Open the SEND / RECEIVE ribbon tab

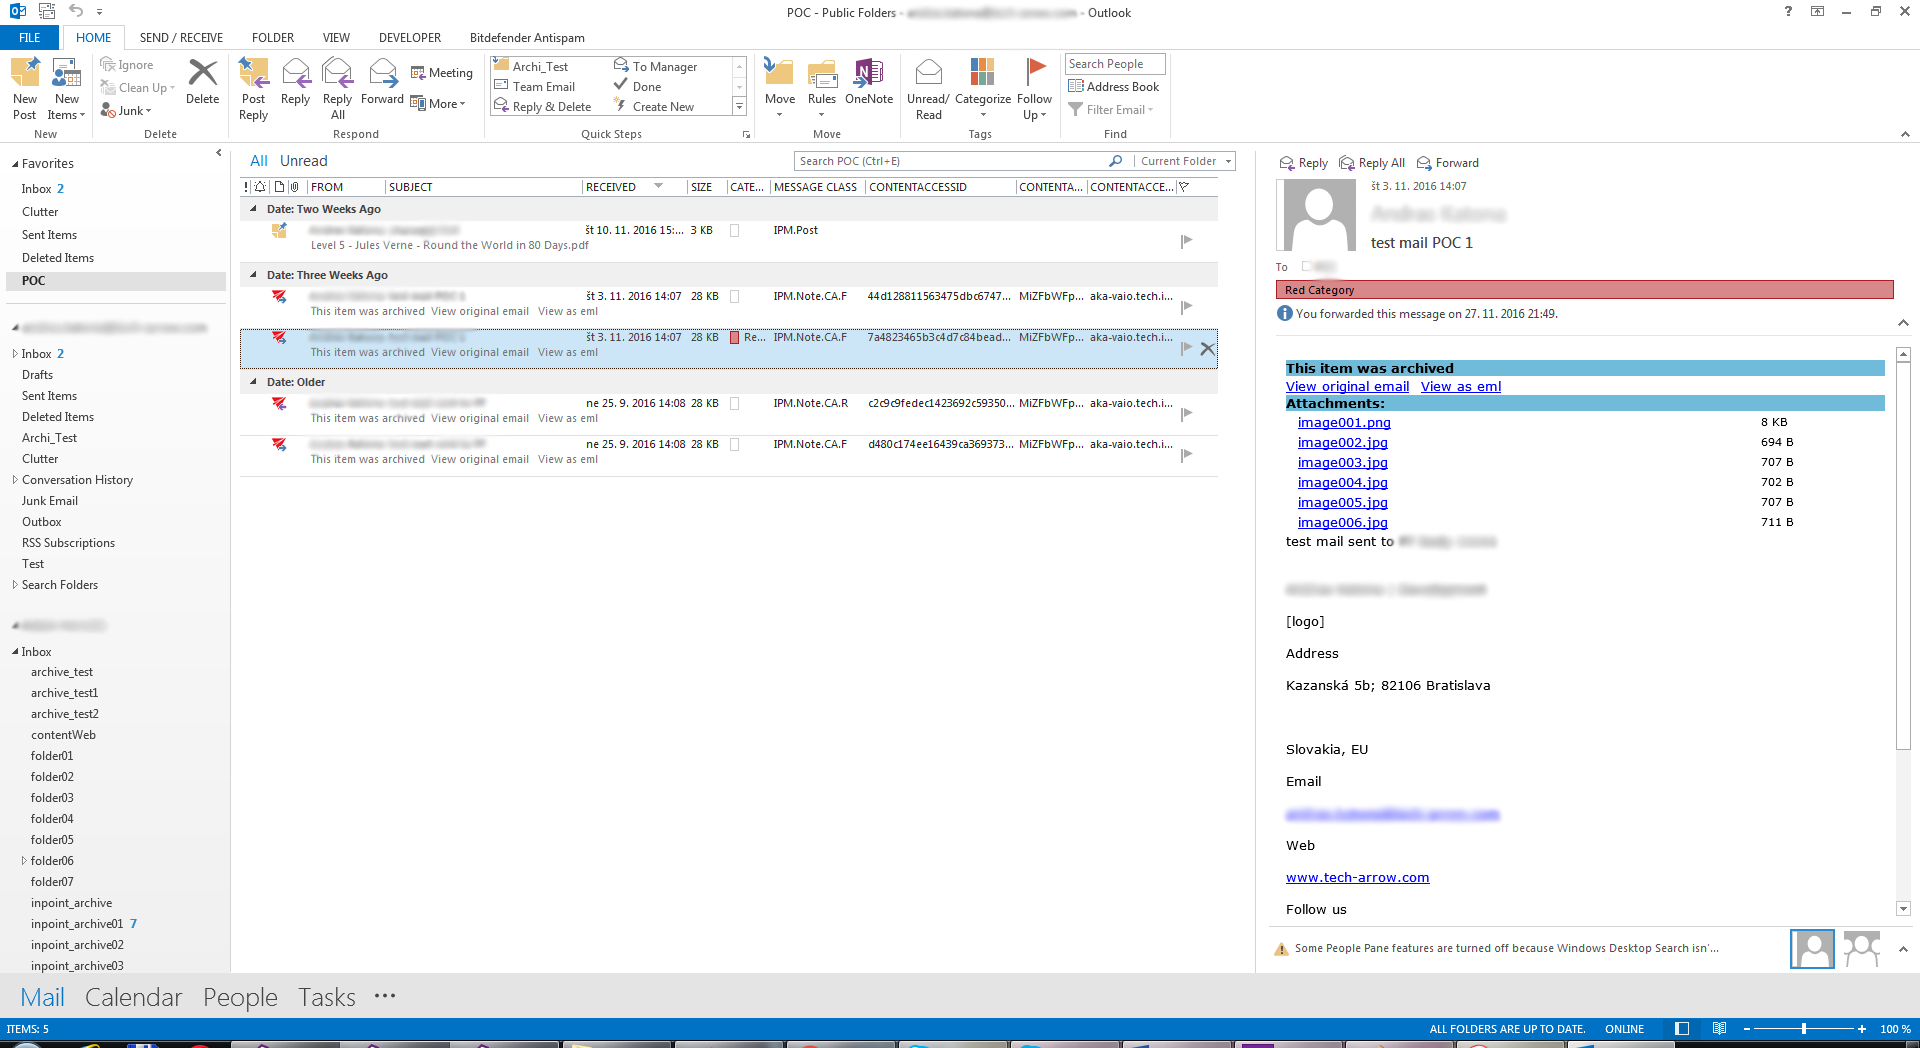click(181, 38)
